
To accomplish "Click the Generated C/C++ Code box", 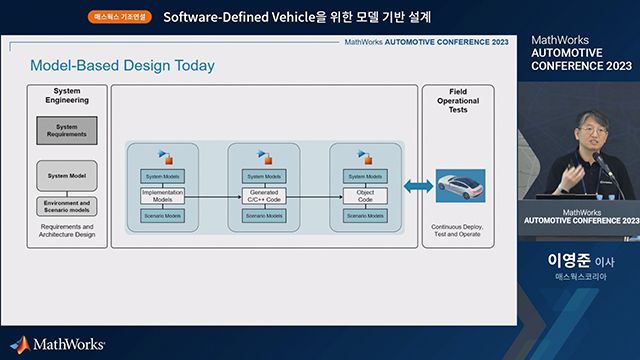I will tap(264, 196).
